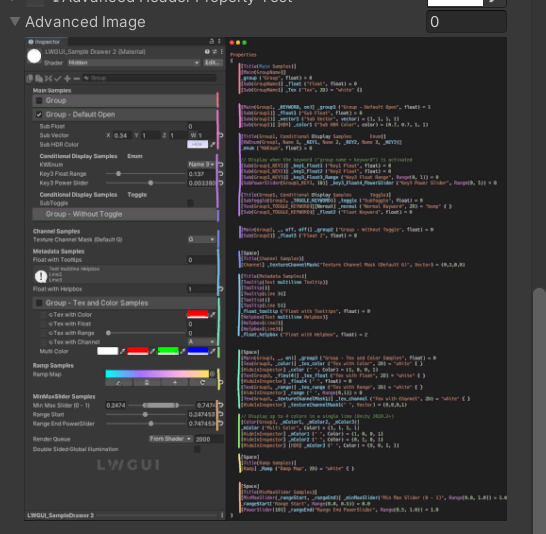This screenshot has width=546, height=534.
Task: Open the Tex with Channel dropdown showing A
Action: point(201,342)
